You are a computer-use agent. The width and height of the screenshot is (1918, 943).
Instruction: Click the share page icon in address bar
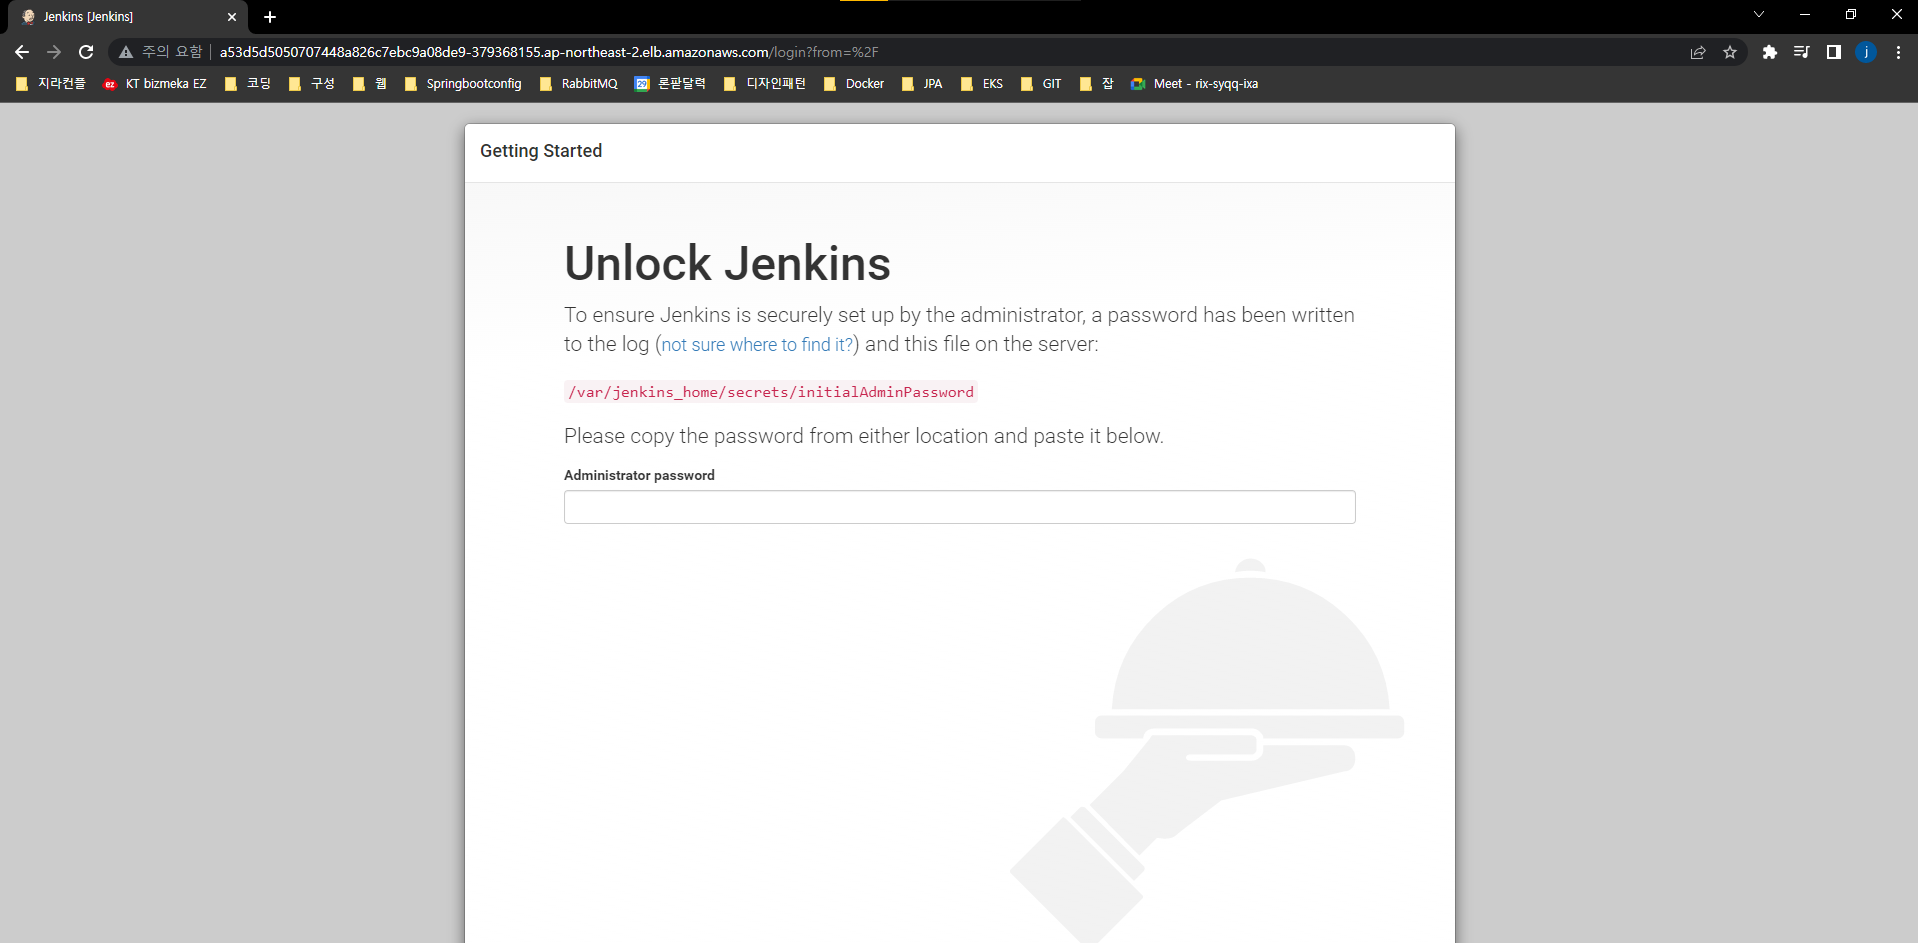tap(1698, 52)
